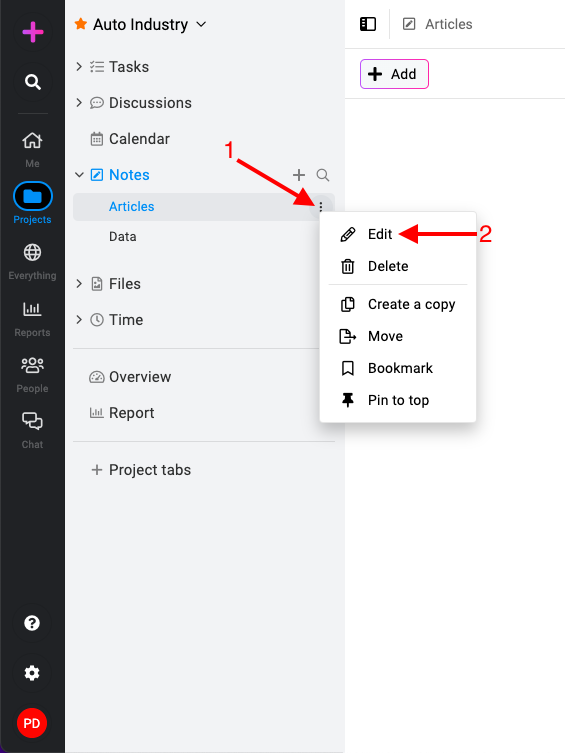Click the Add button
565x753 pixels.
pyautogui.click(x=394, y=74)
